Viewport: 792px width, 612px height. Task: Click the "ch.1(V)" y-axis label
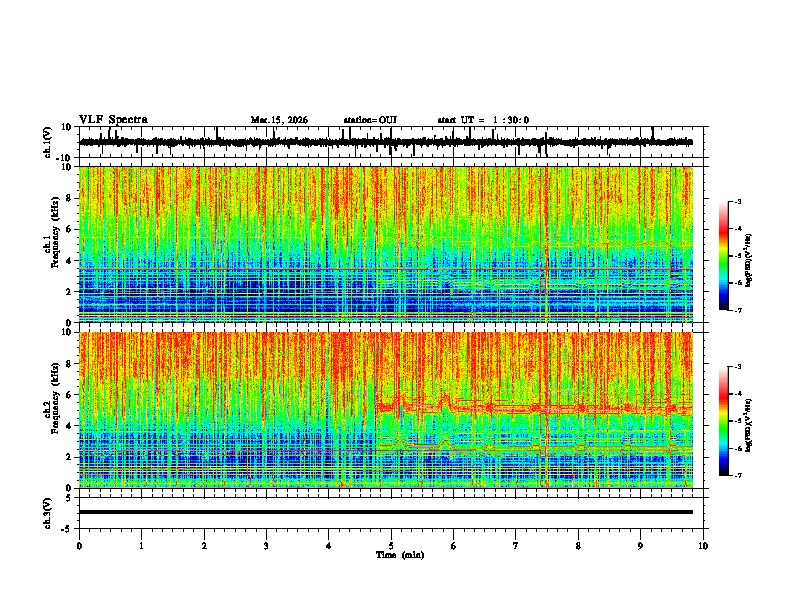click(x=48, y=142)
